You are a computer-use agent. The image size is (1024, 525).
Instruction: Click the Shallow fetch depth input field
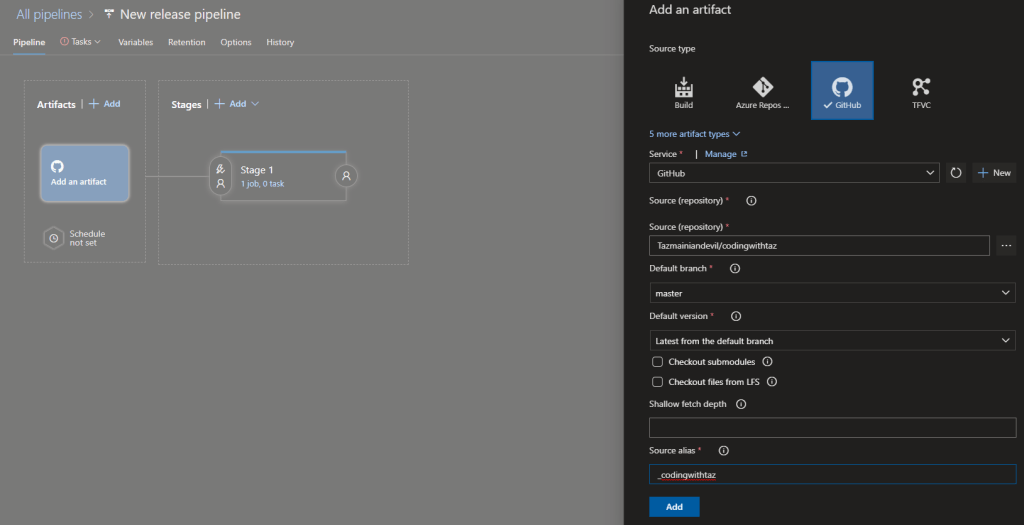832,428
